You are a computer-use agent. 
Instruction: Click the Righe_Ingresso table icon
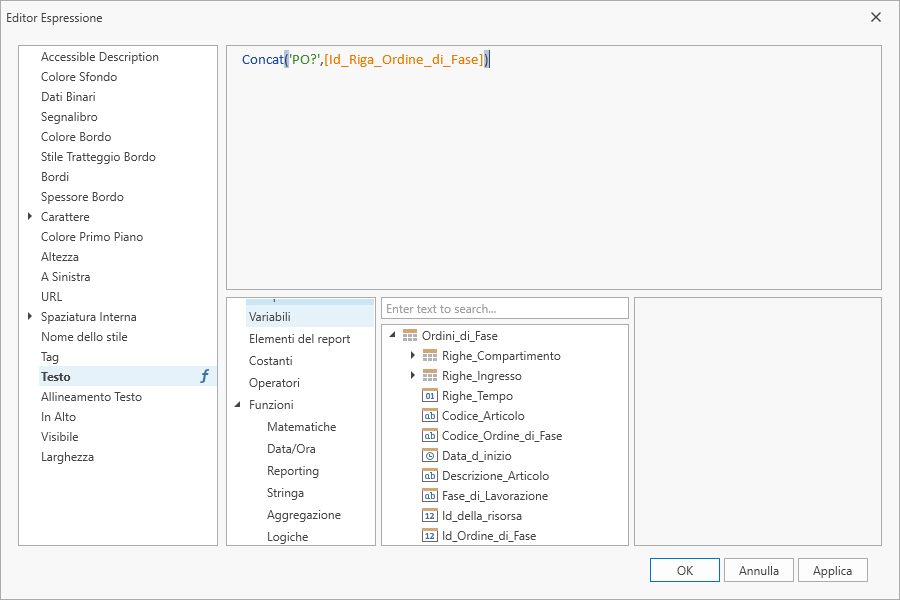click(430, 376)
